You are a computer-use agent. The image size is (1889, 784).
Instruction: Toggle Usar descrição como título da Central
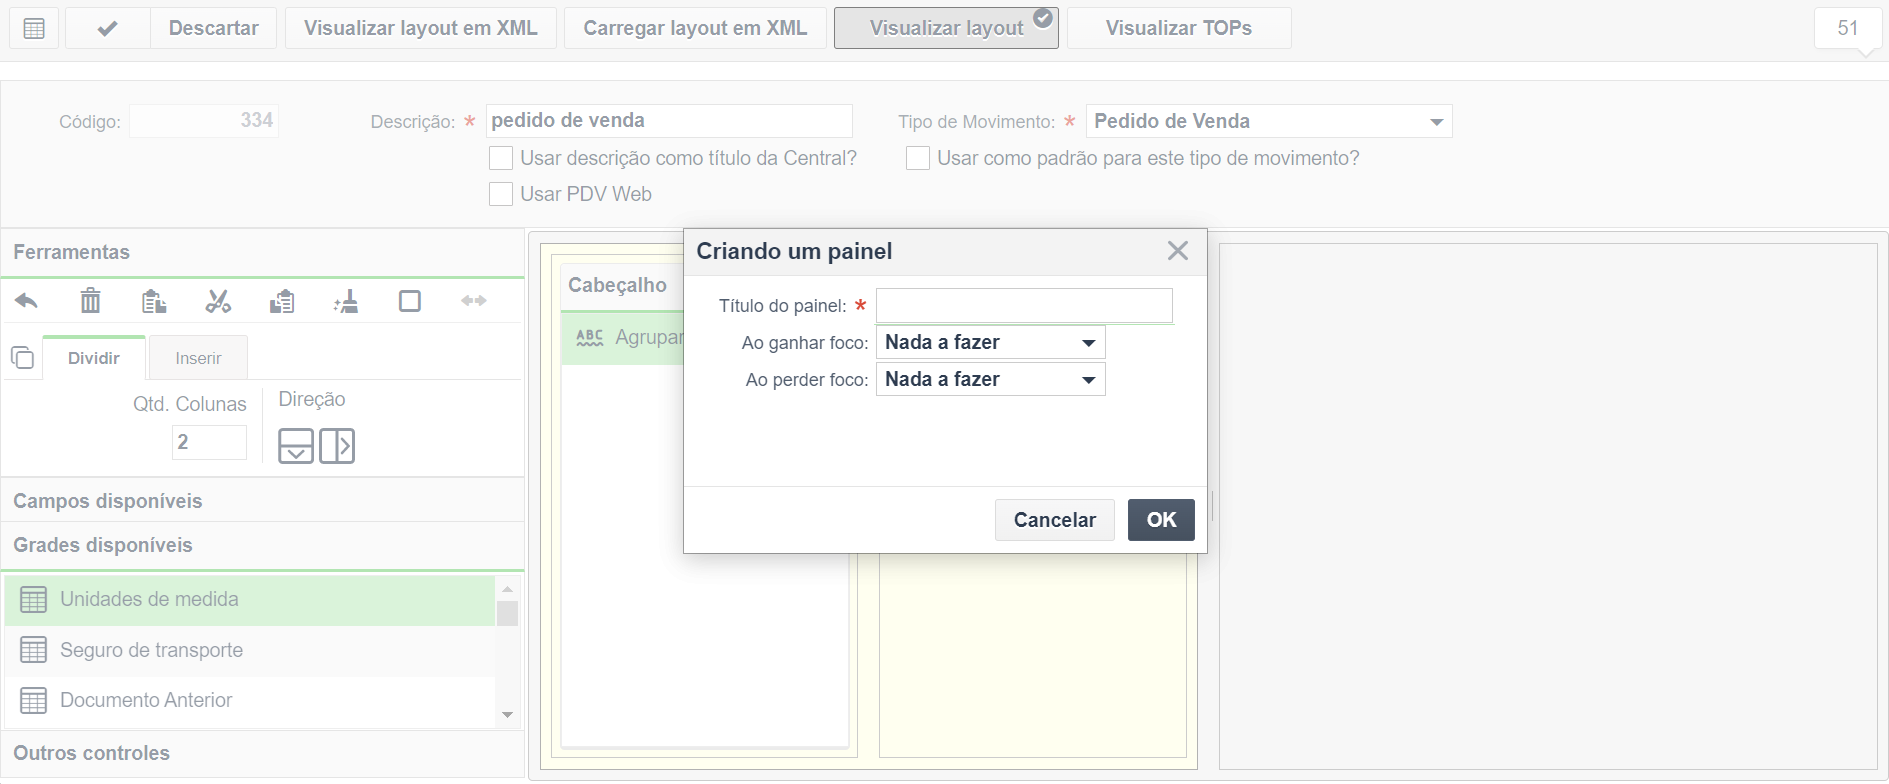coord(501,158)
